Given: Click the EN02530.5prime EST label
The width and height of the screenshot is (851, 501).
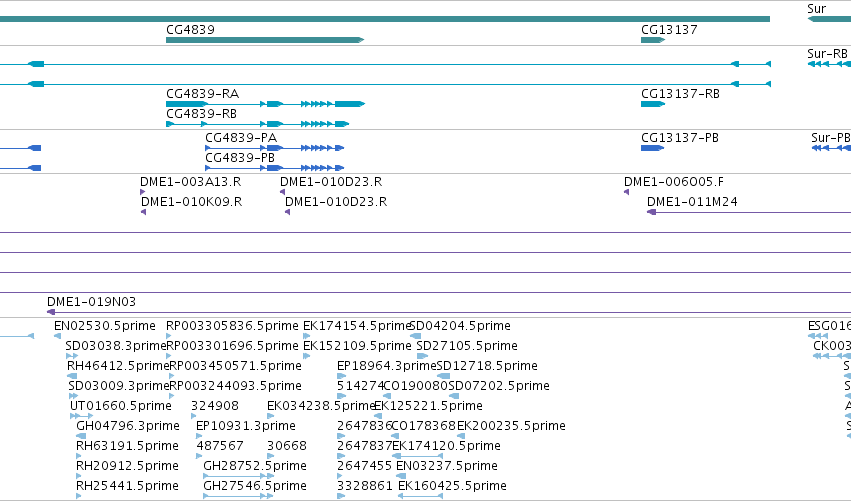Looking at the screenshot, I should (105, 326).
